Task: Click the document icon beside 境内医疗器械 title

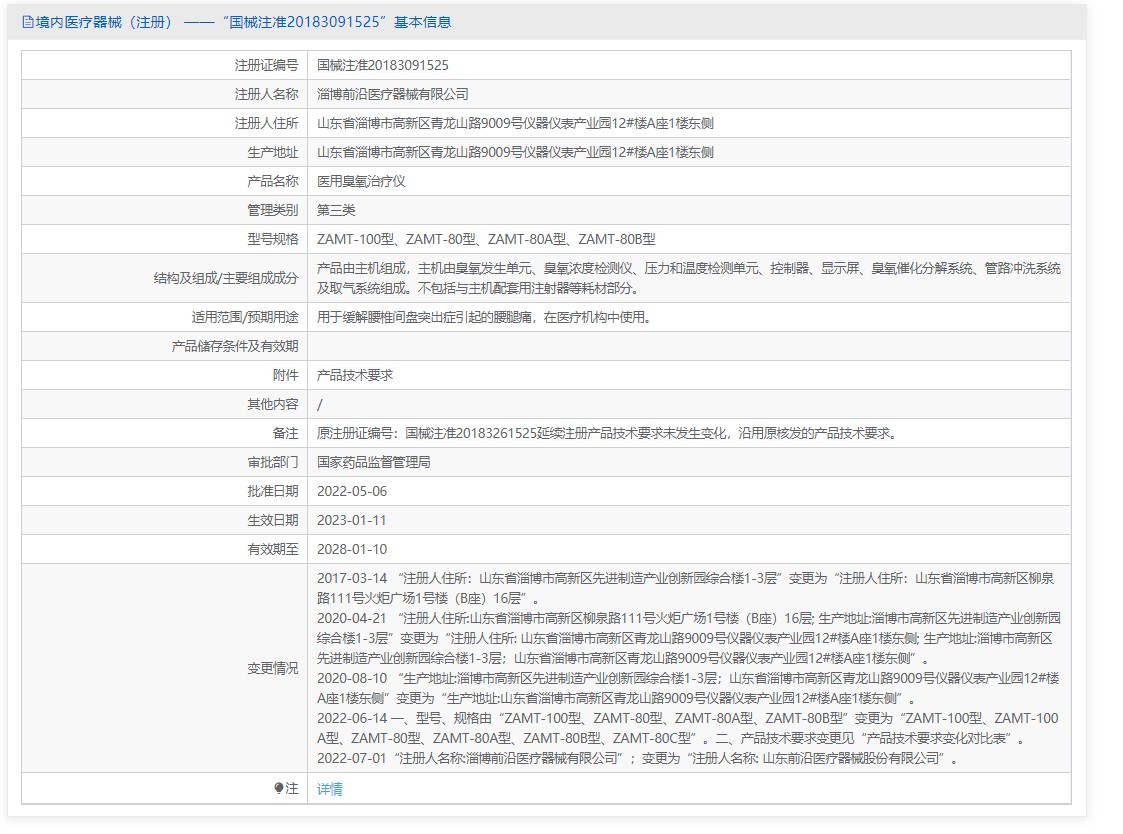Action: (27, 22)
